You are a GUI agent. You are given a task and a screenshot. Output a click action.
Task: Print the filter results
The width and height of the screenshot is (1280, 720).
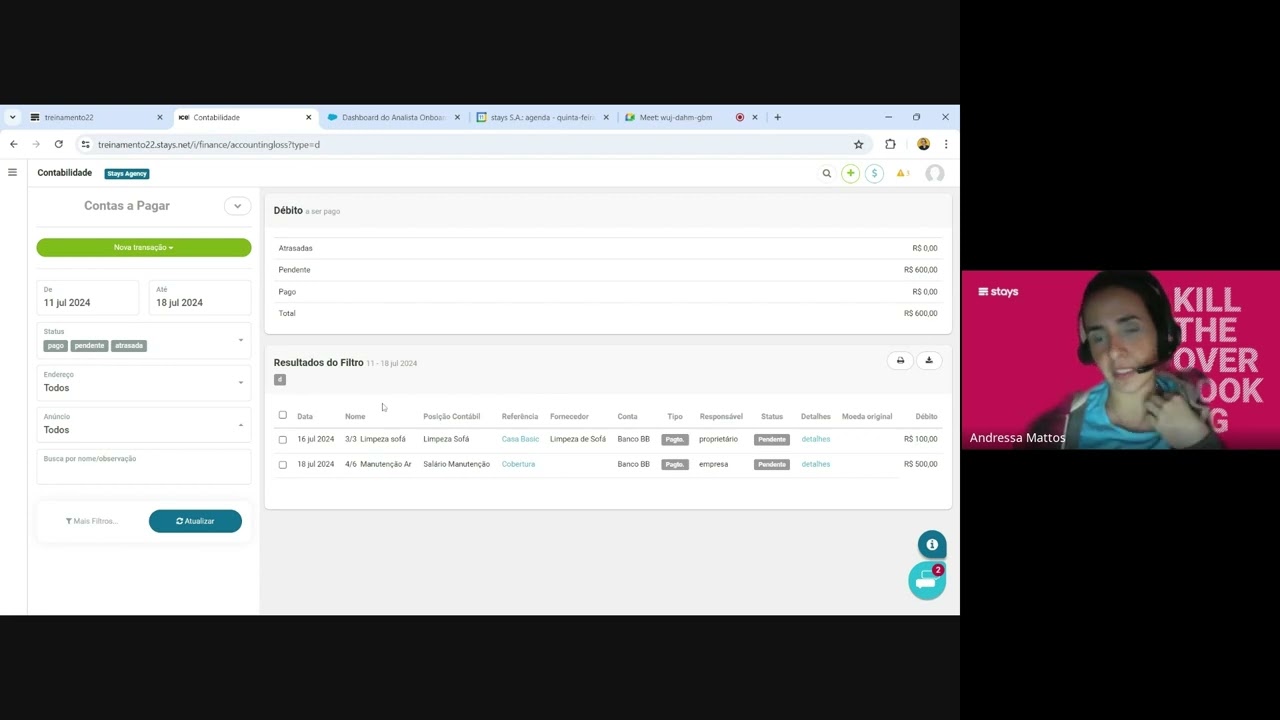coord(900,361)
